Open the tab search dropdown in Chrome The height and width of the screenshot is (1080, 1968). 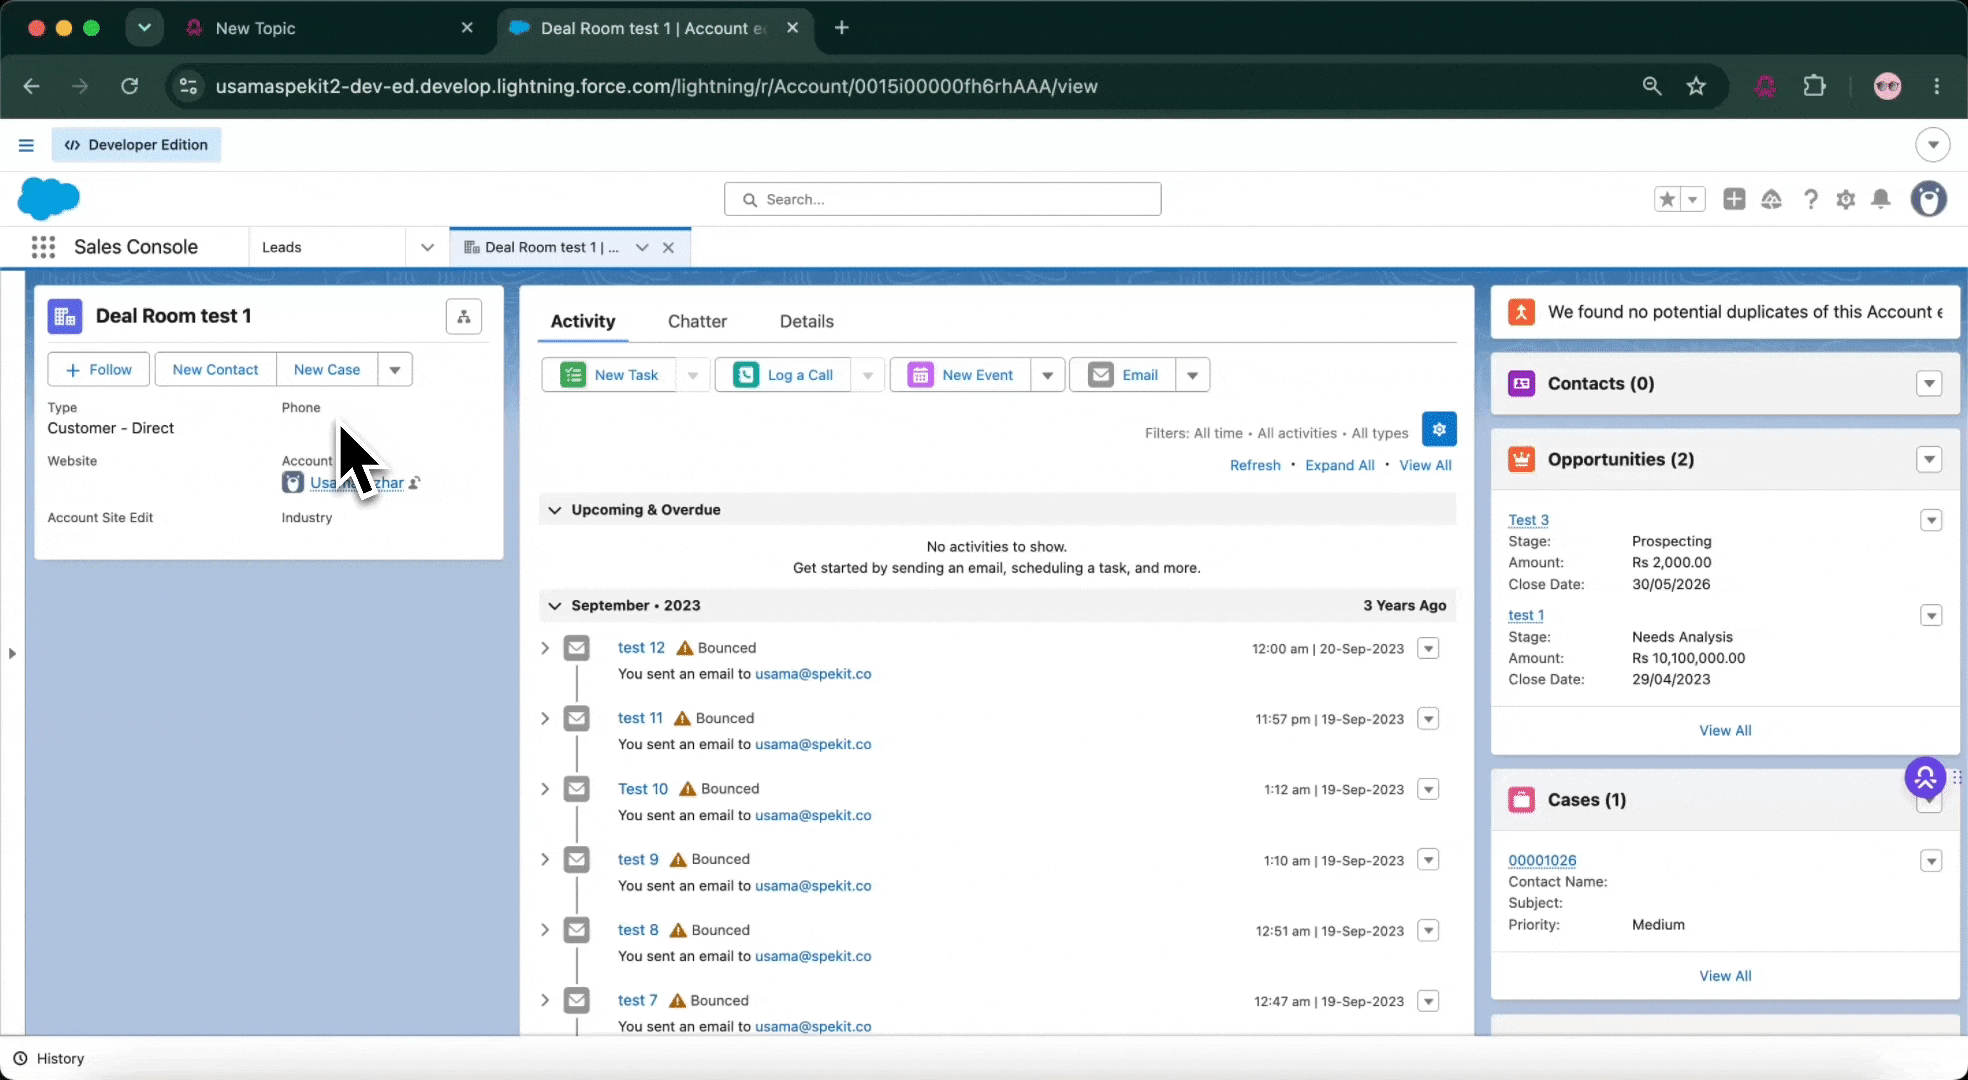(144, 28)
